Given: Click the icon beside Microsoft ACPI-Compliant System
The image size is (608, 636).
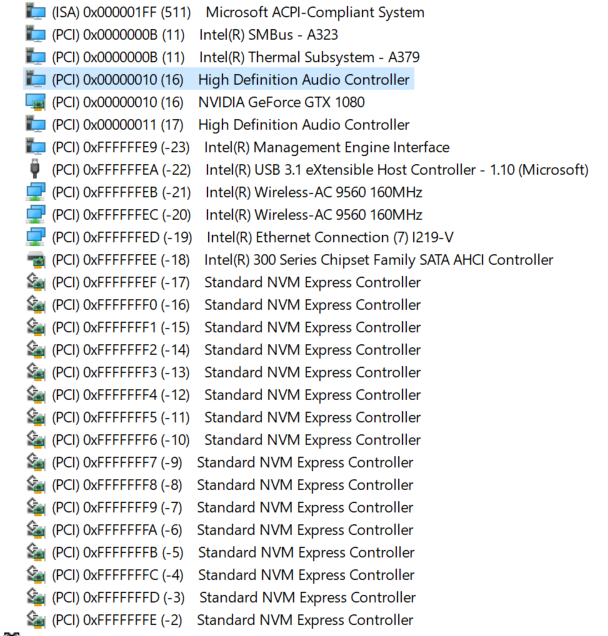Looking at the screenshot, I should coord(35,12).
